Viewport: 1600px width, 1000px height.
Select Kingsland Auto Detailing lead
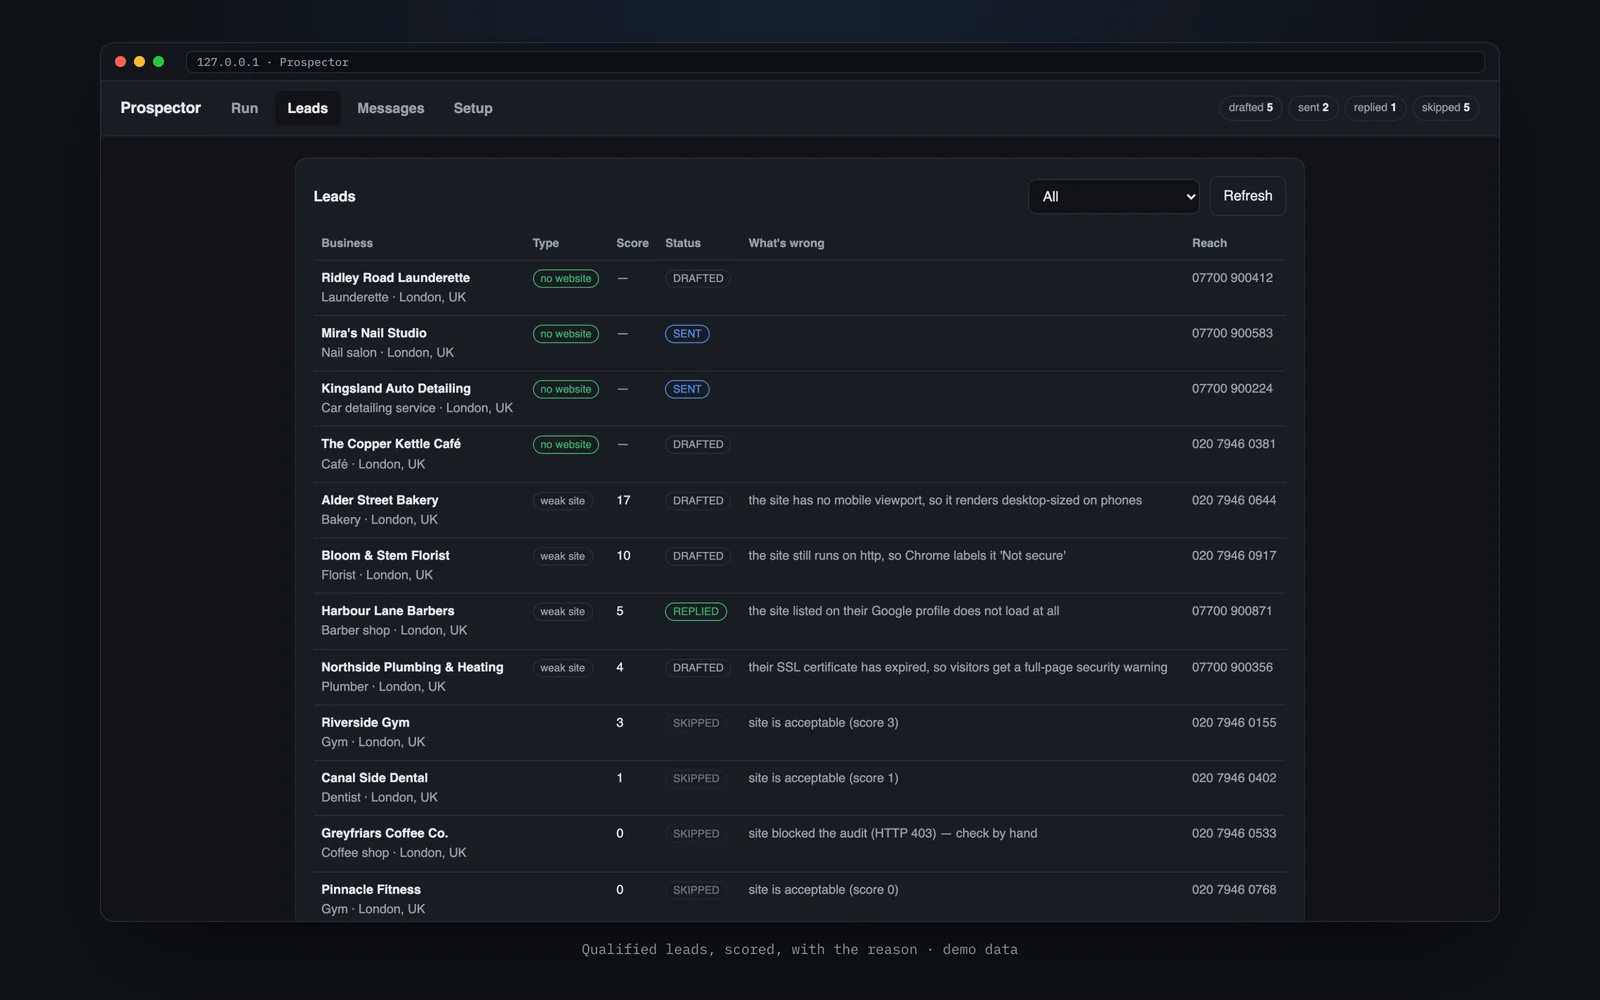[799, 398]
